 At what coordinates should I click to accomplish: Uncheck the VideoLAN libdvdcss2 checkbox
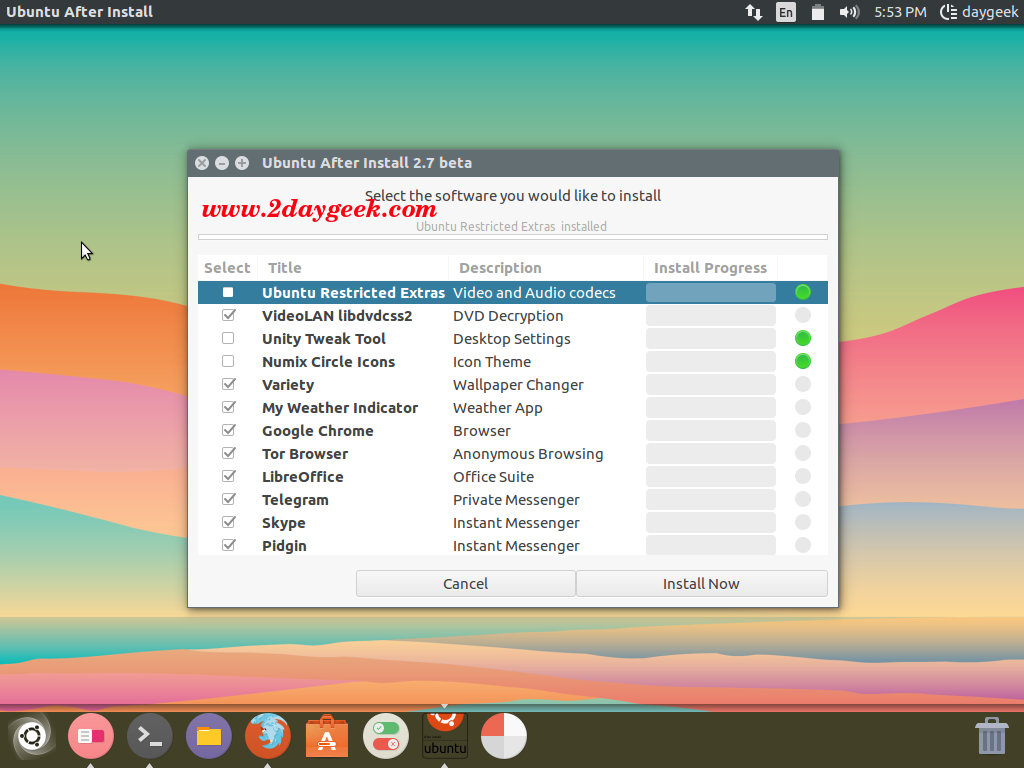pos(228,315)
